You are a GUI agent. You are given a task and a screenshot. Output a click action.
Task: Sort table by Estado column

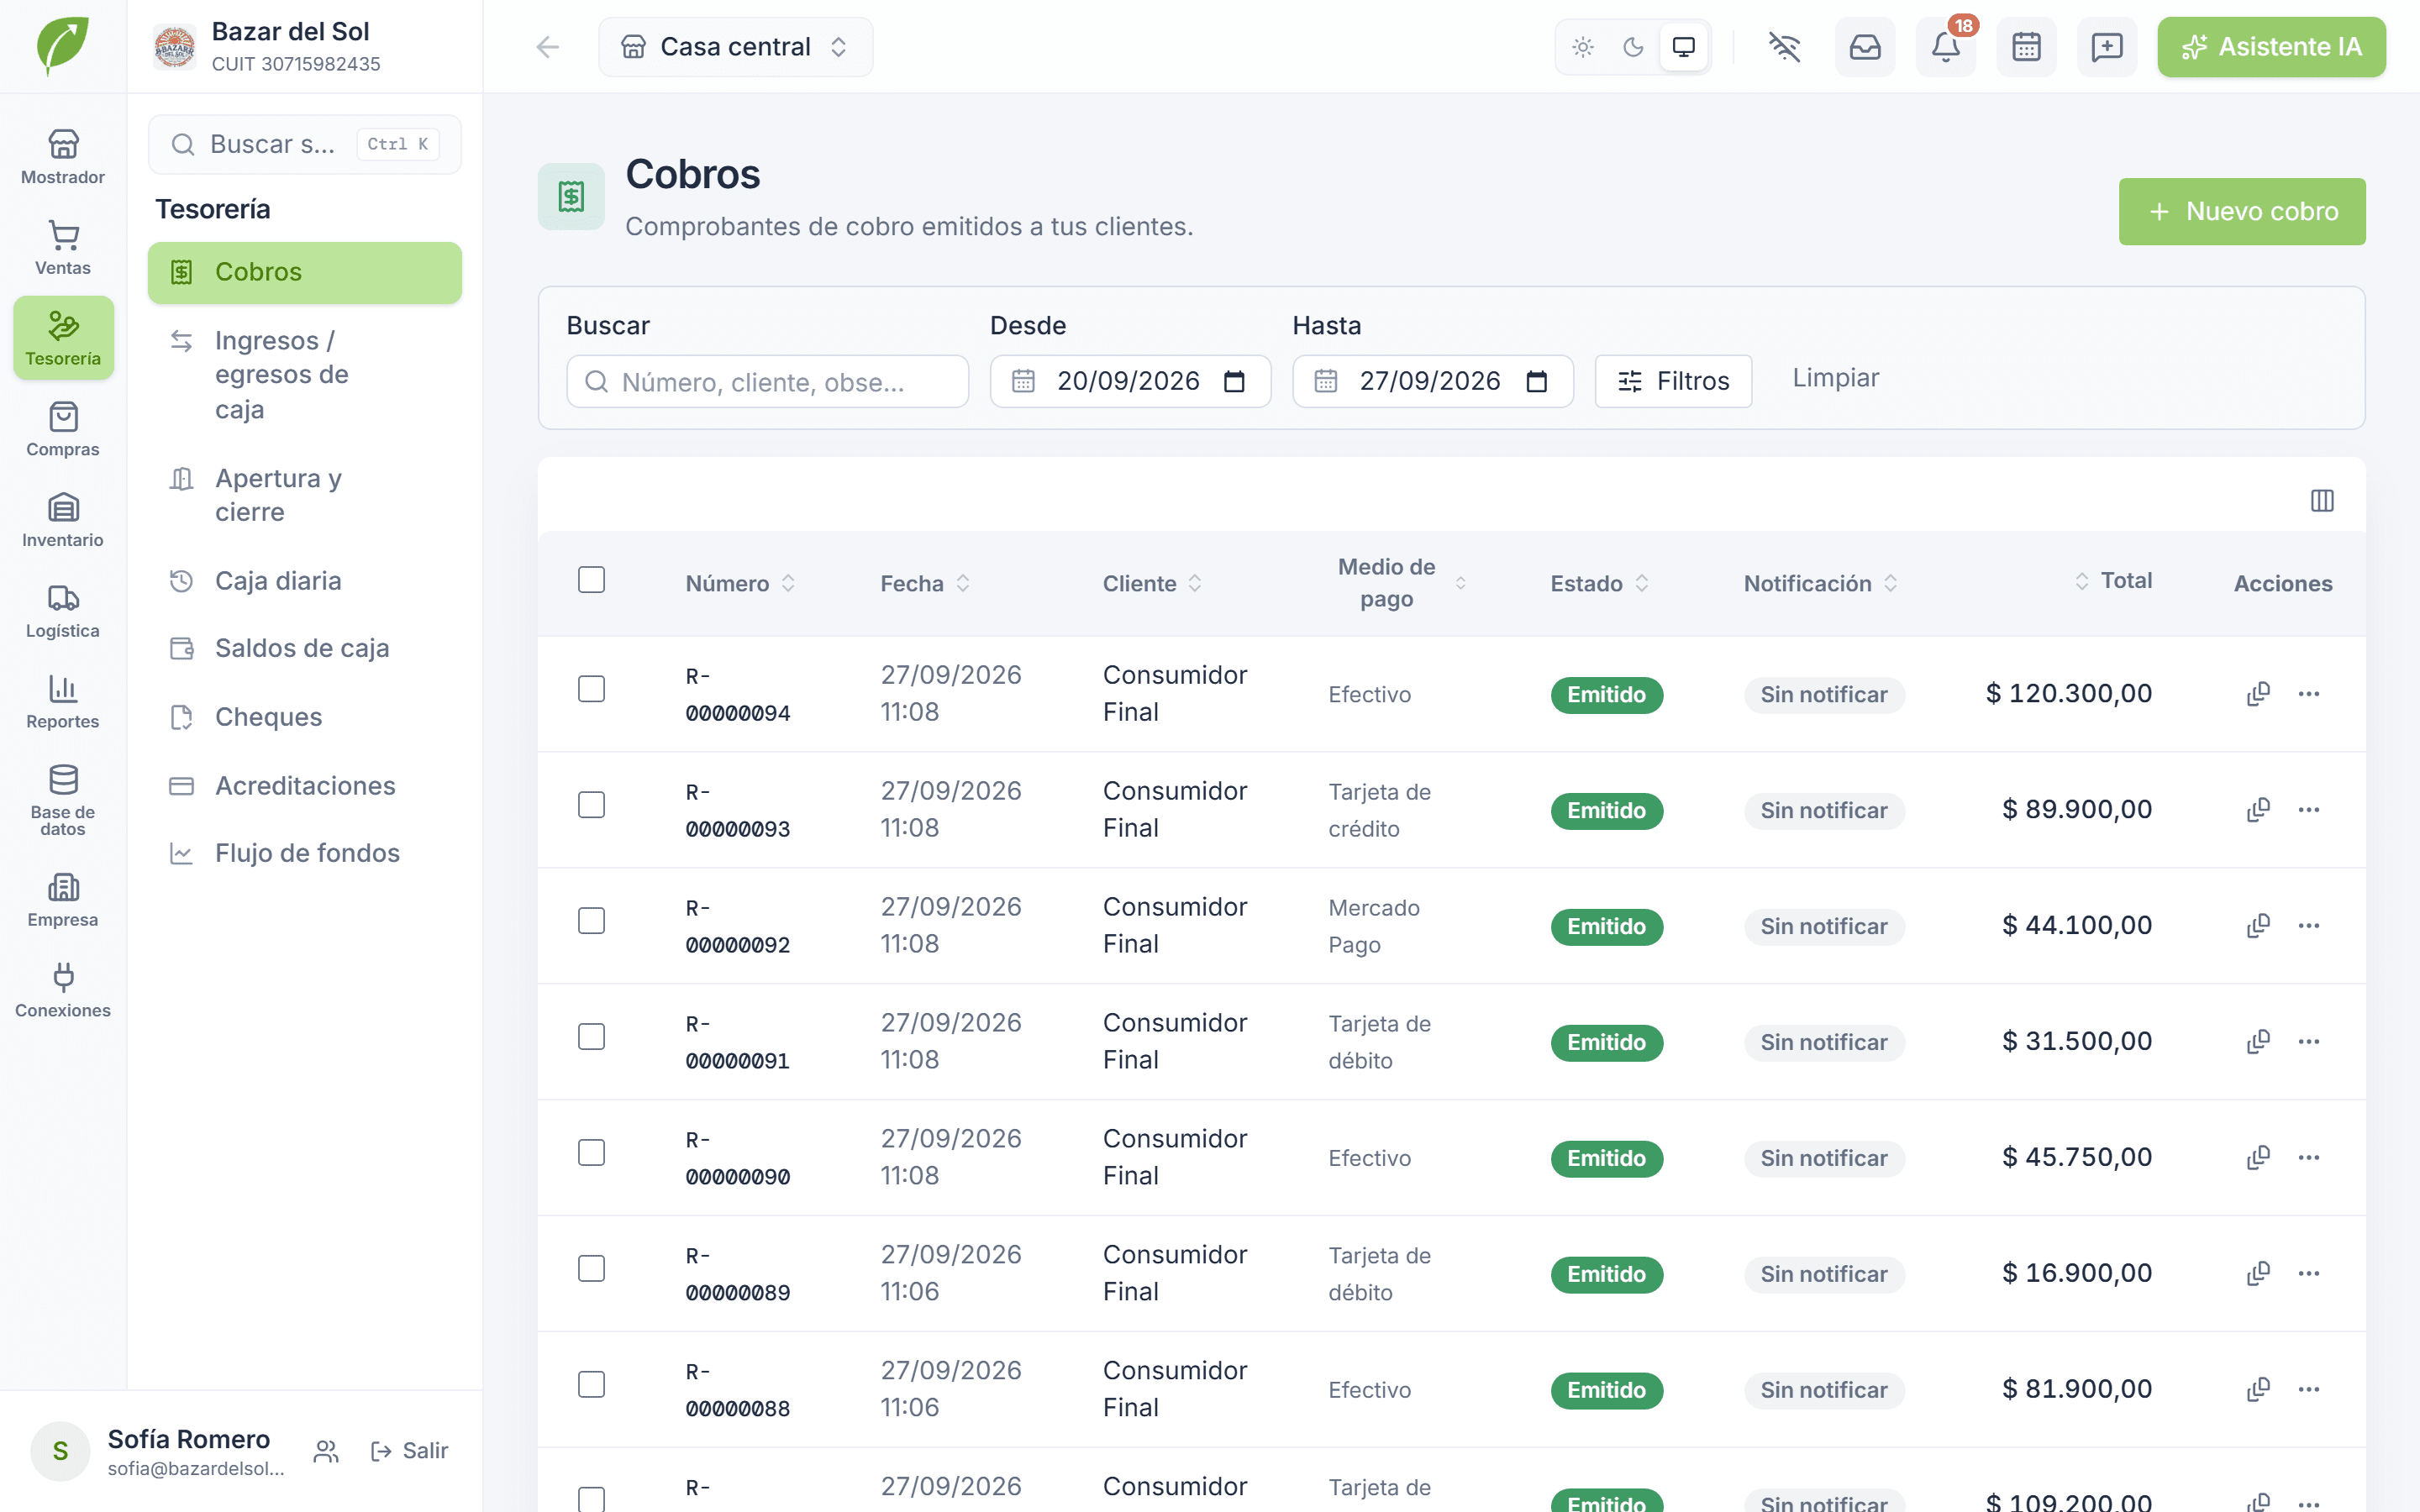(1599, 583)
